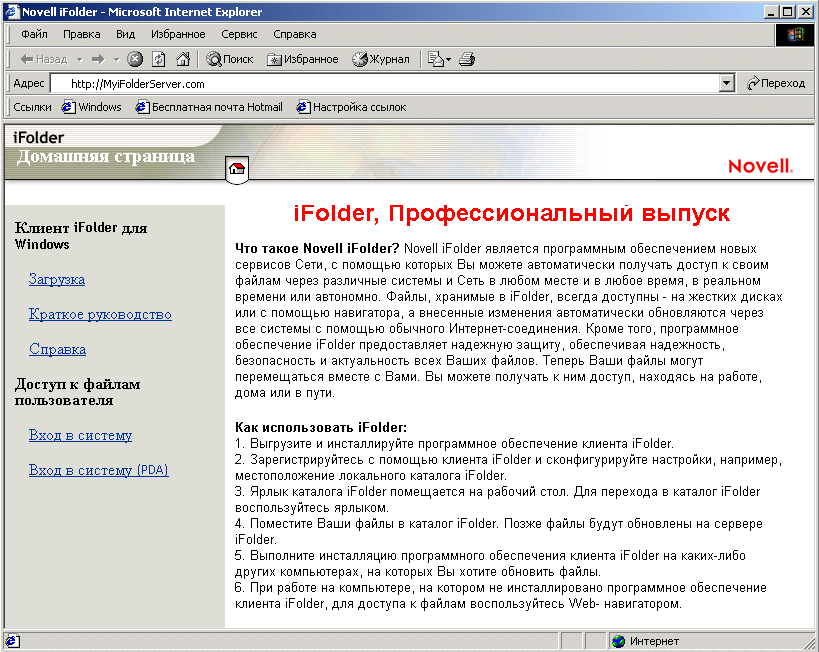Viewport: 819px width, 652px height.
Task: Open the Вид menu
Action: 125,34
